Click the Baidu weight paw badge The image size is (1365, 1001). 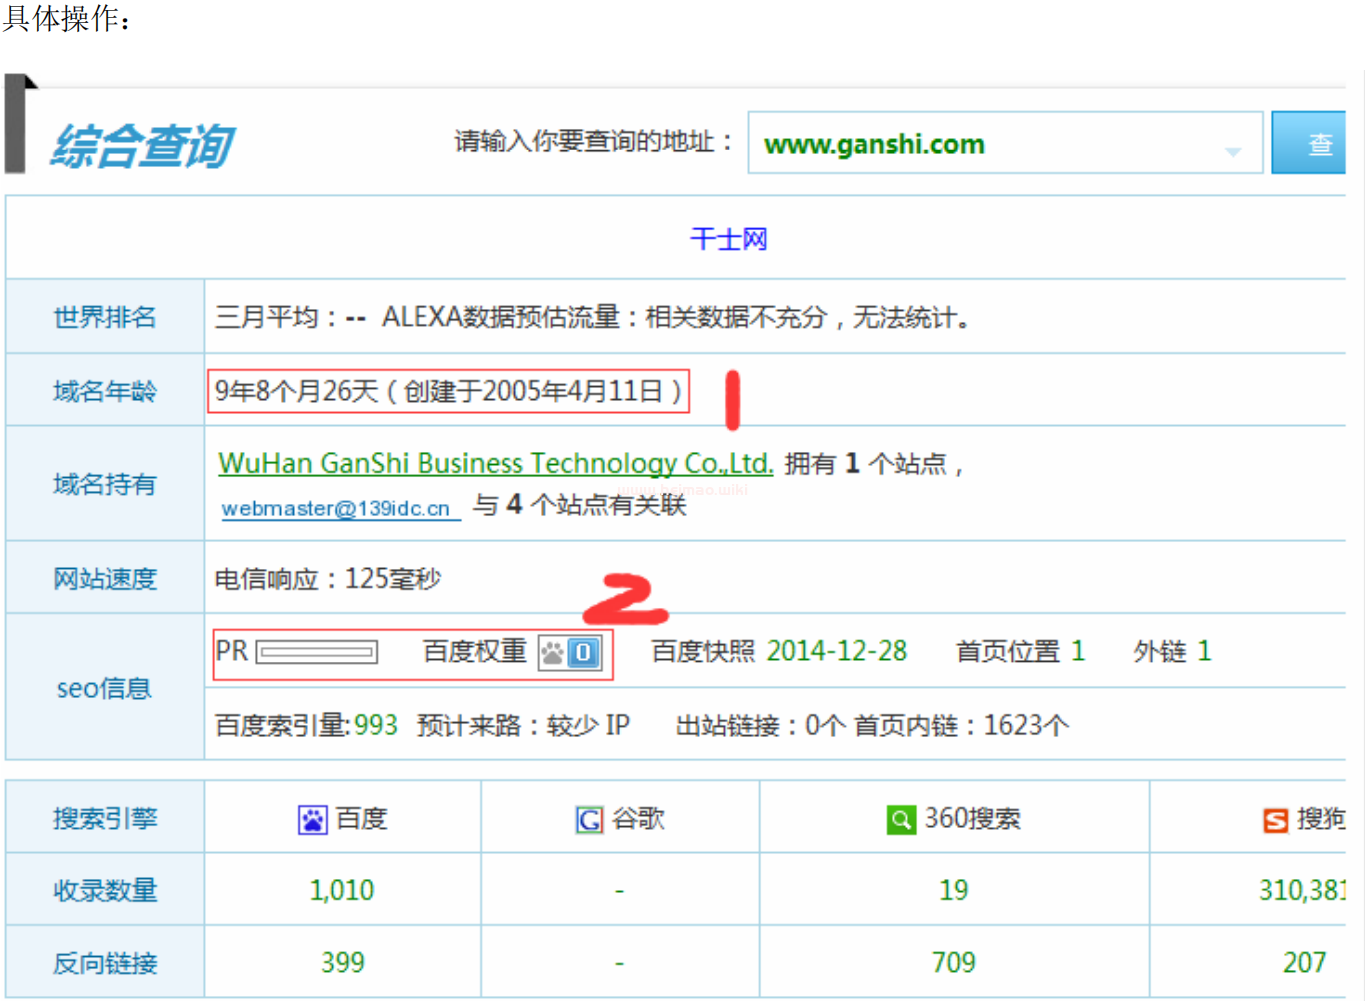click(569, 654)
